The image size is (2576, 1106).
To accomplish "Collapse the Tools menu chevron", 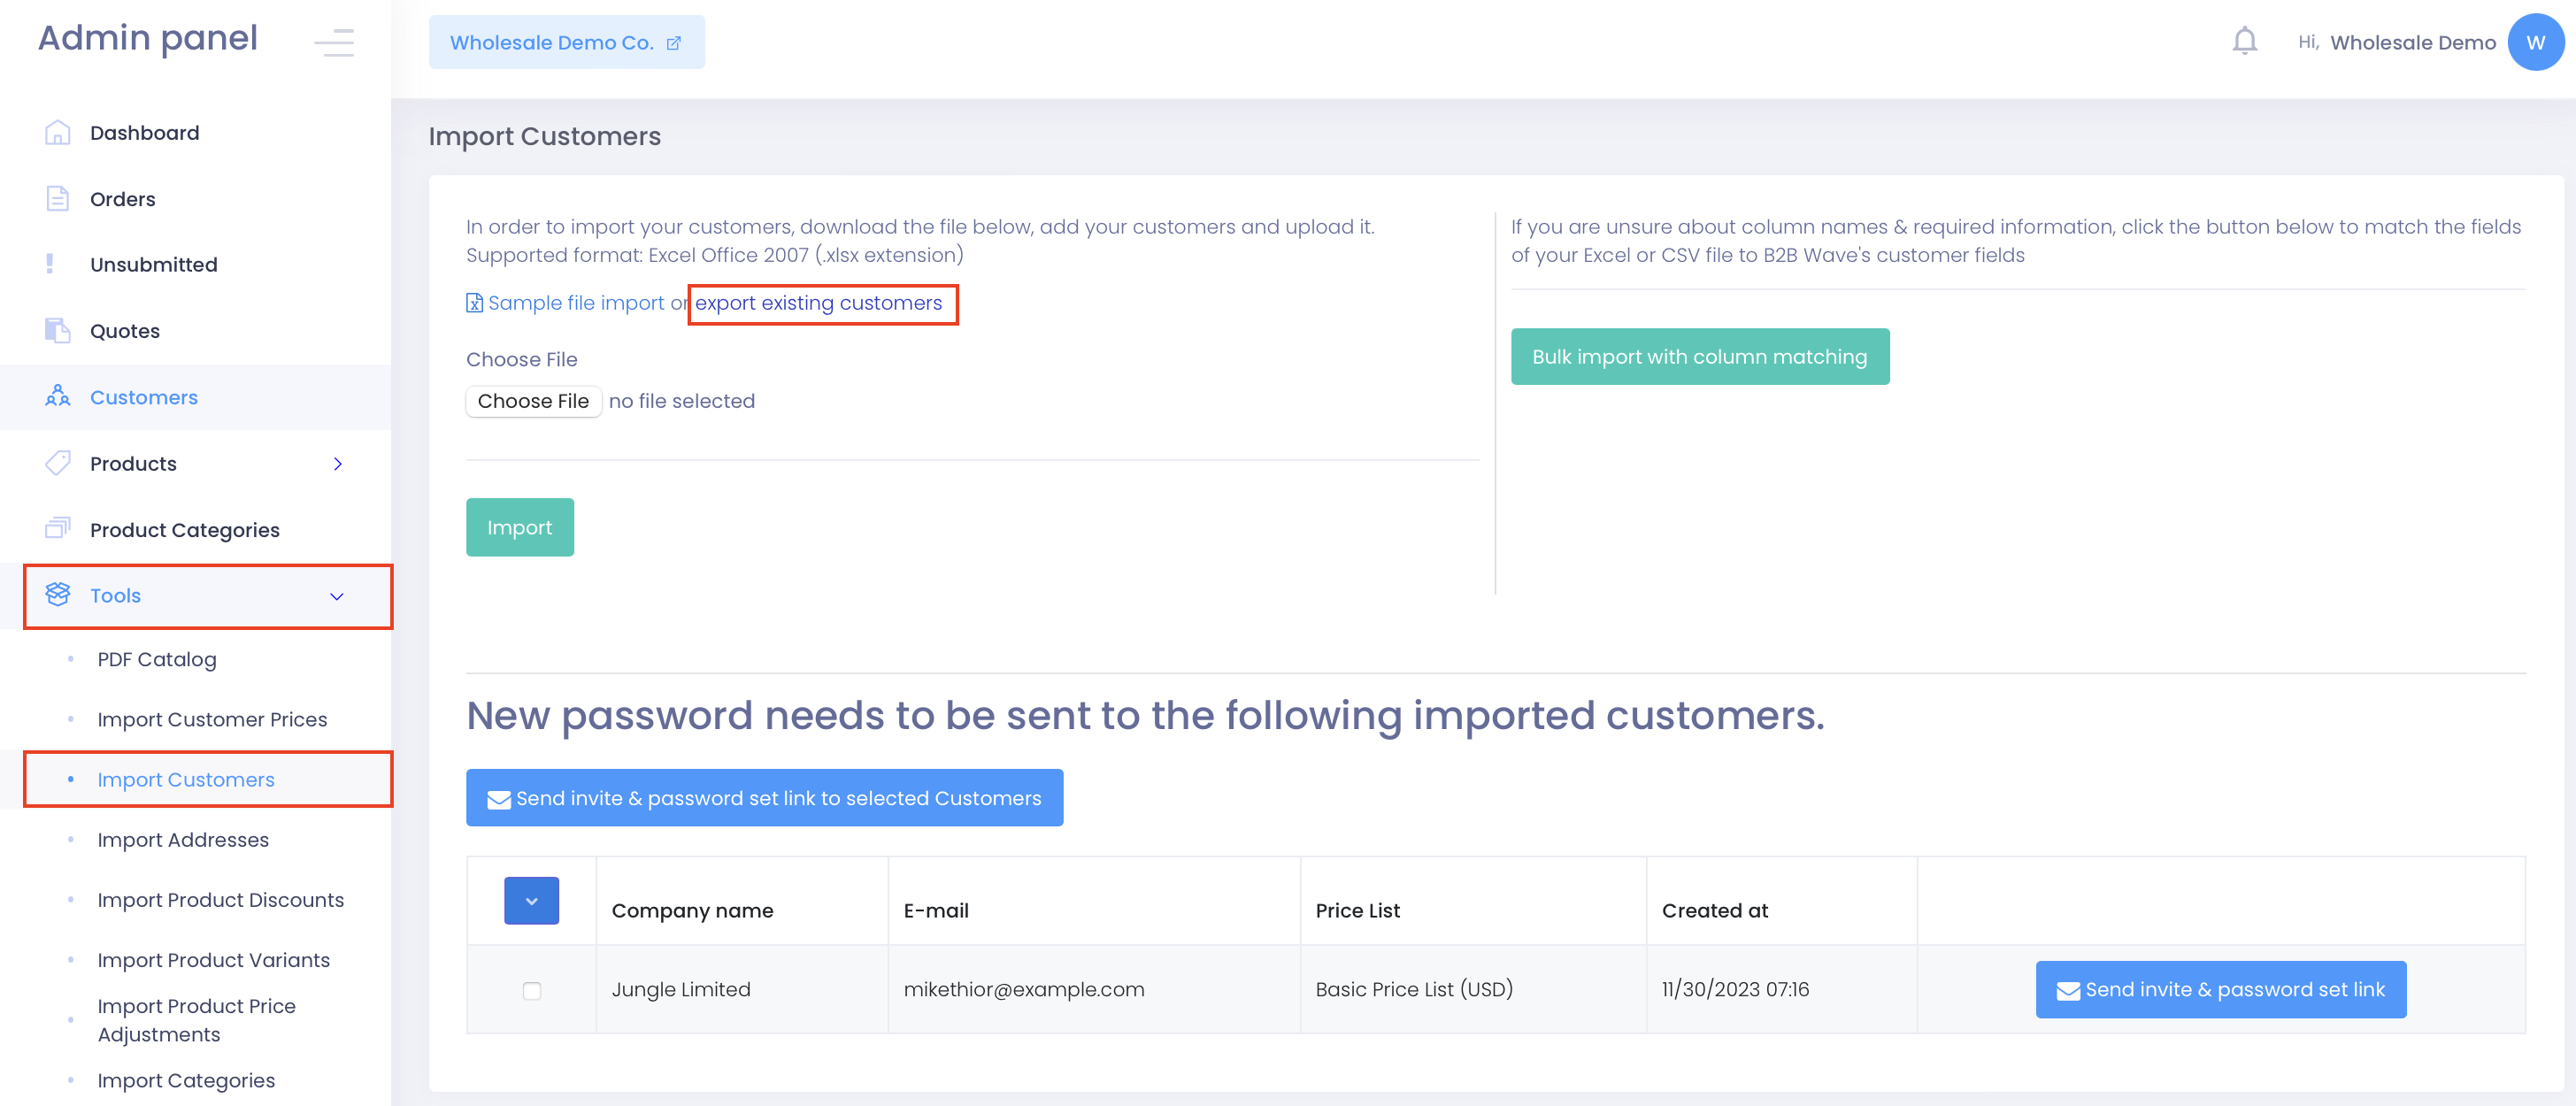I will click(x=337, y=596).
